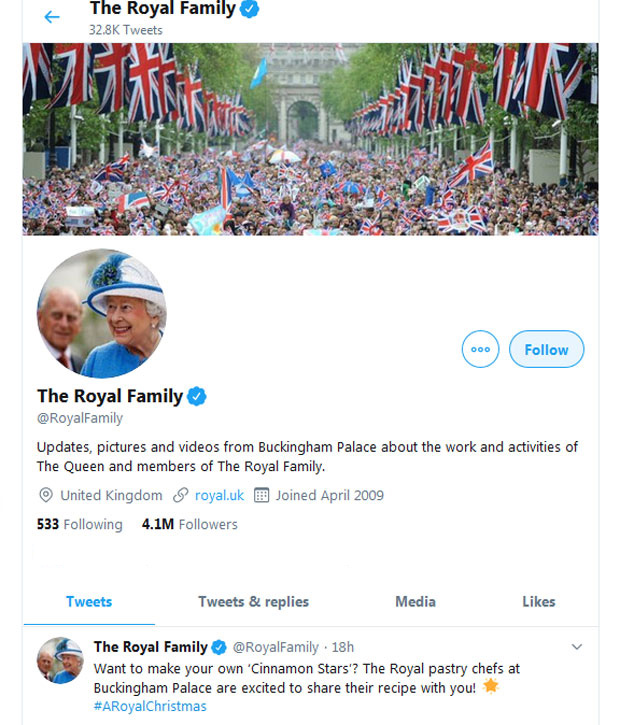Click the link chain icon

pyautogui.click(x=180, y=495)
